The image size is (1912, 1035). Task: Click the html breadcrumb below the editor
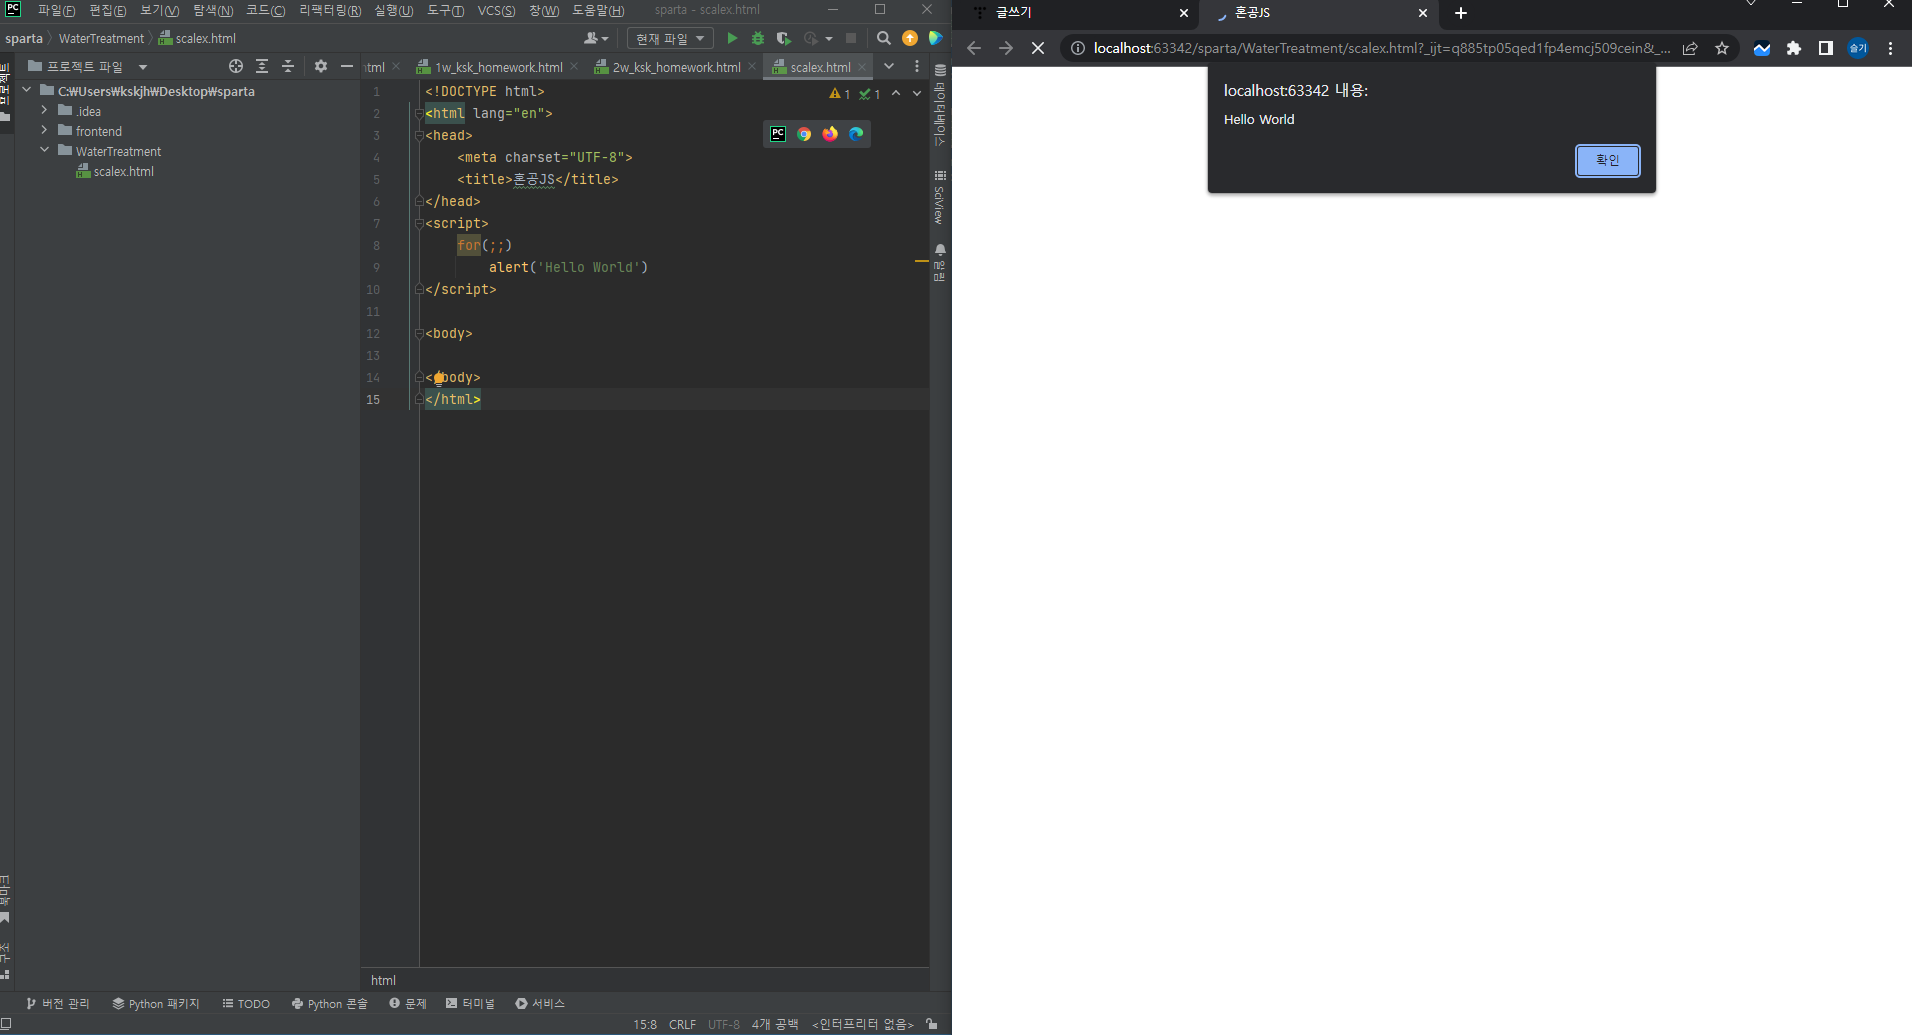pyautogui.click(x=383, y=980)
